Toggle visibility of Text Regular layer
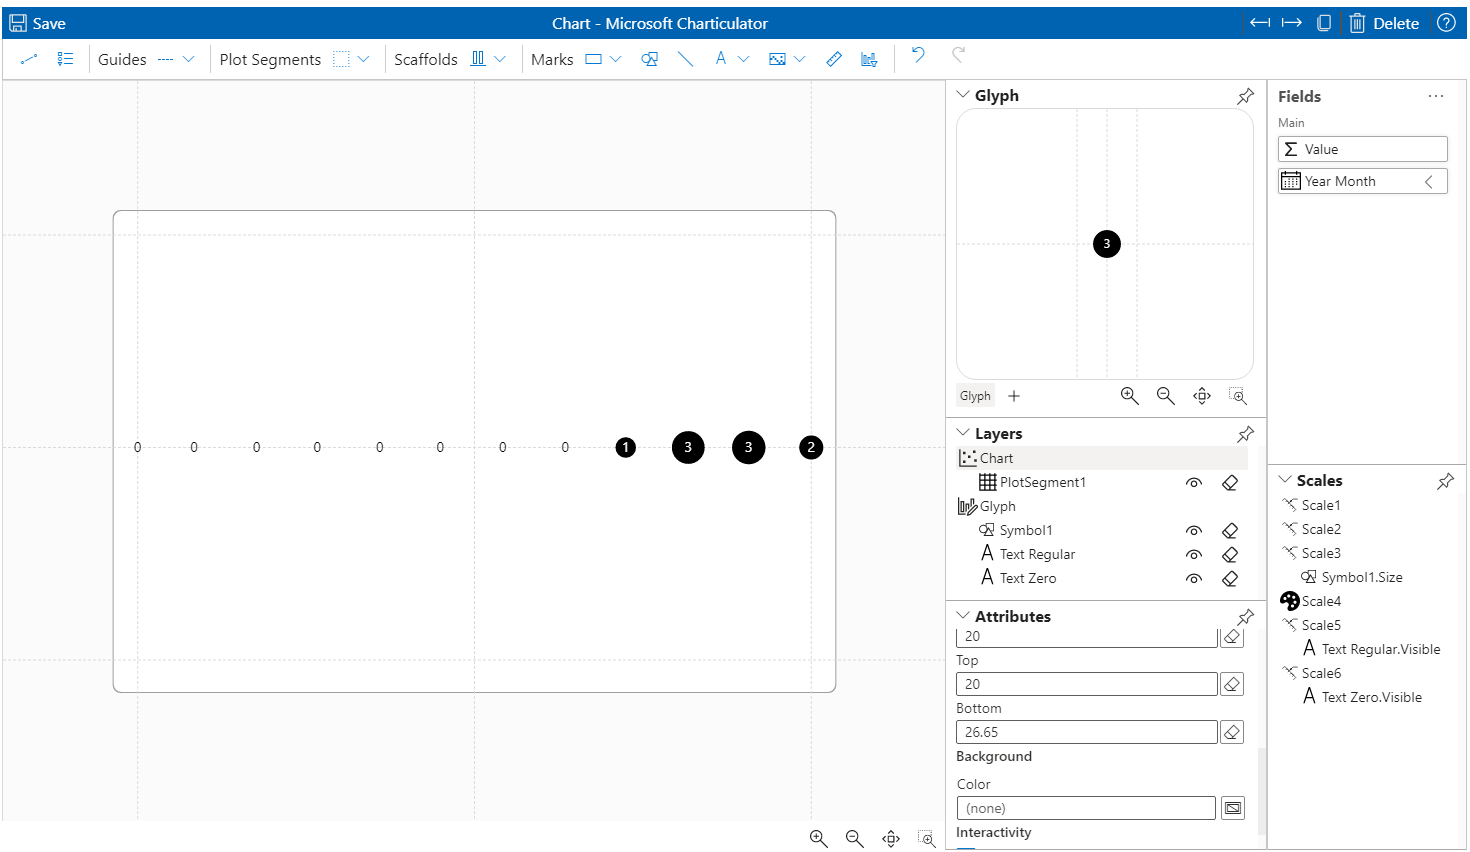Screen dimensions: 1470x852 (x=1194, y=555)
